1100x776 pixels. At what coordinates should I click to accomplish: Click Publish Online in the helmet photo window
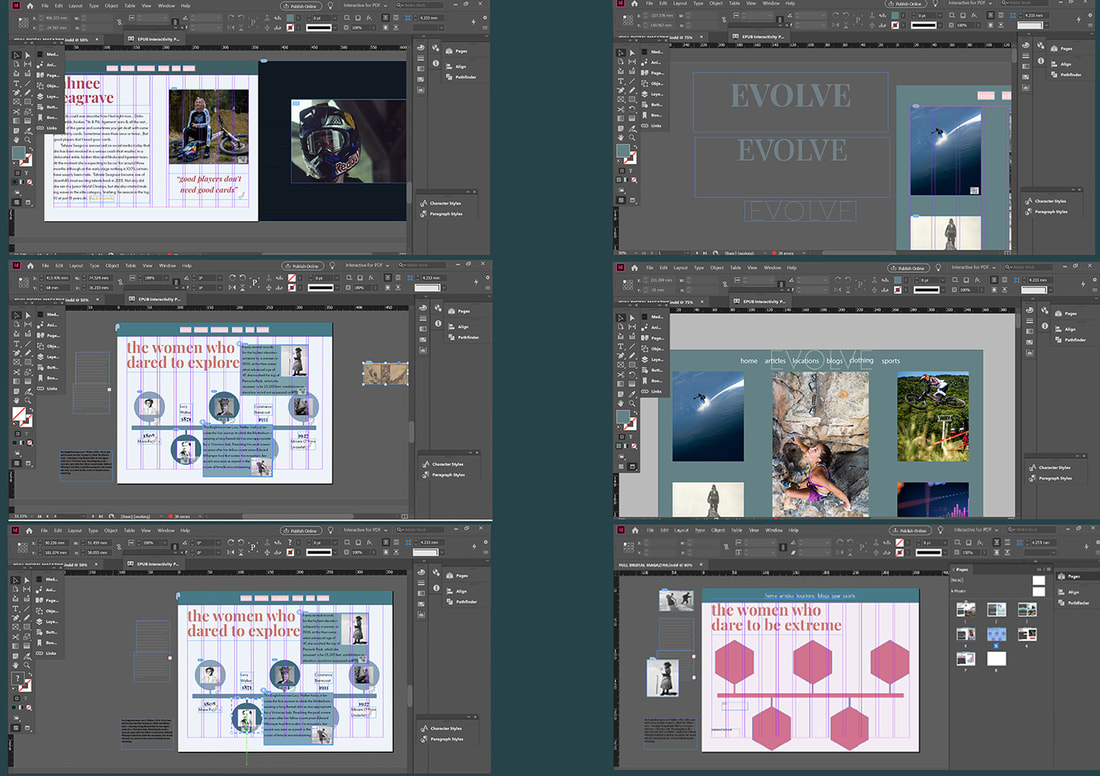(x=301, y=6)
